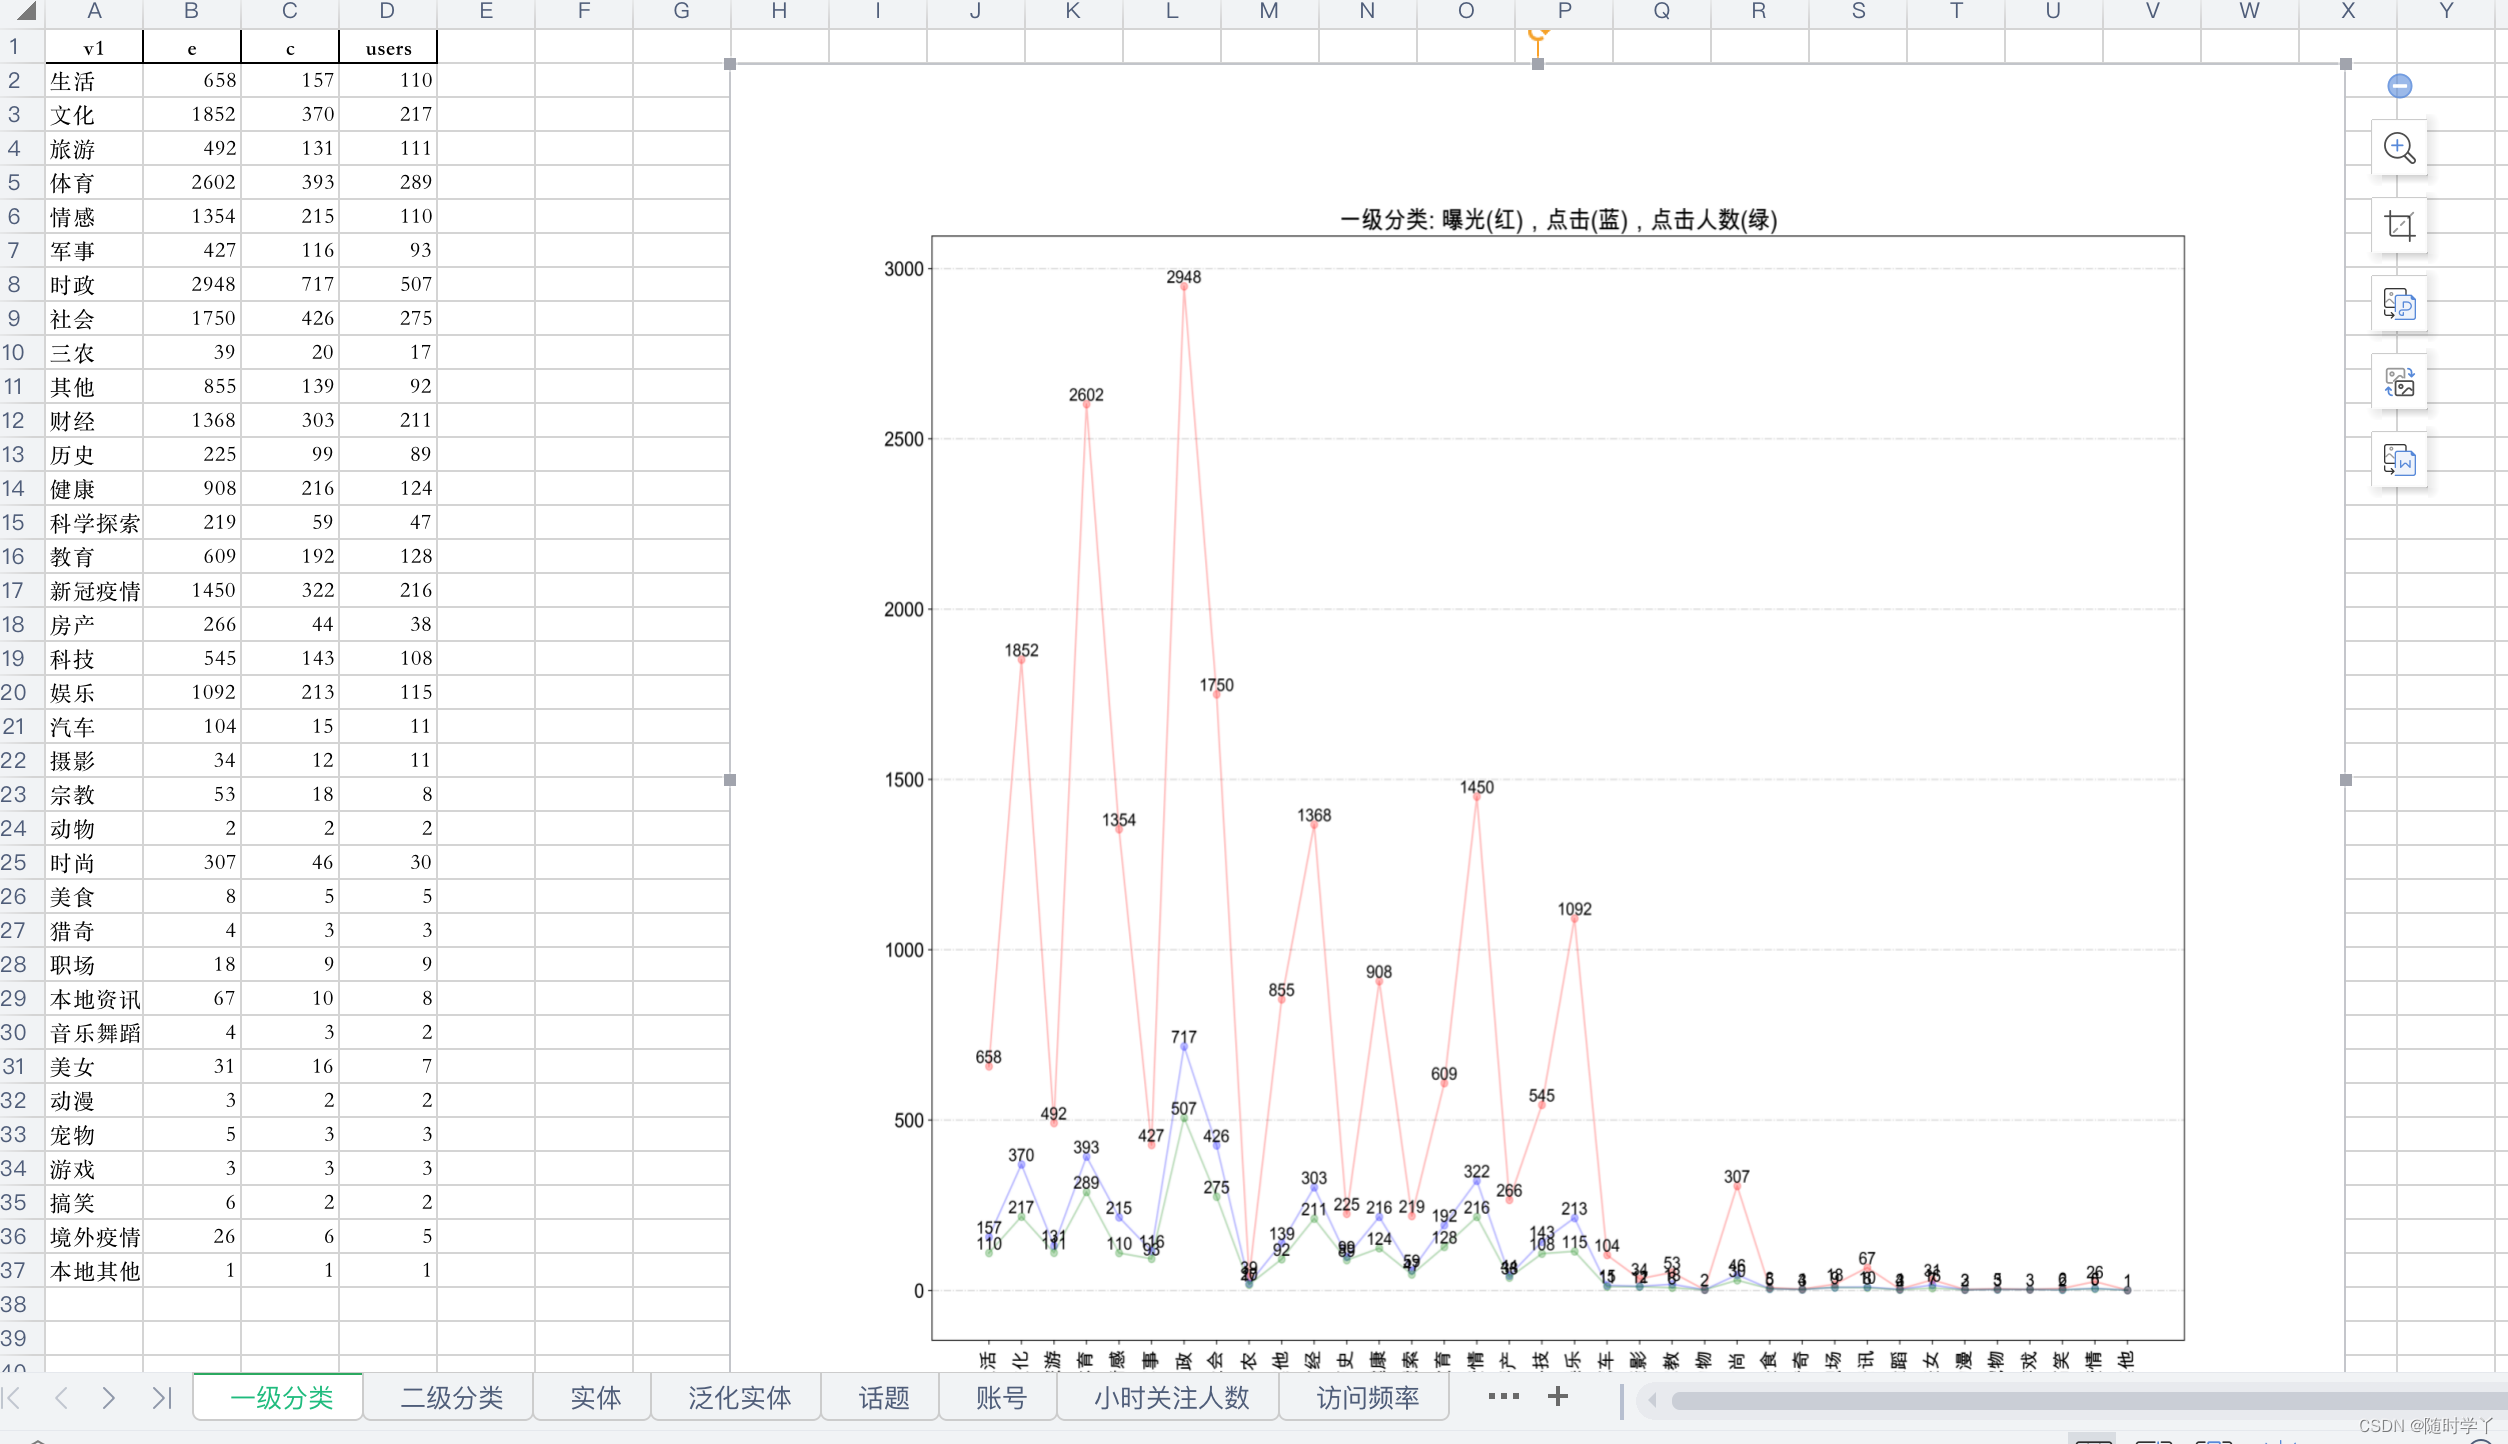Add a new sheet with plus icon
The width and height of the screenshot is (2508, 1444).
[x=1557, y=1397]
